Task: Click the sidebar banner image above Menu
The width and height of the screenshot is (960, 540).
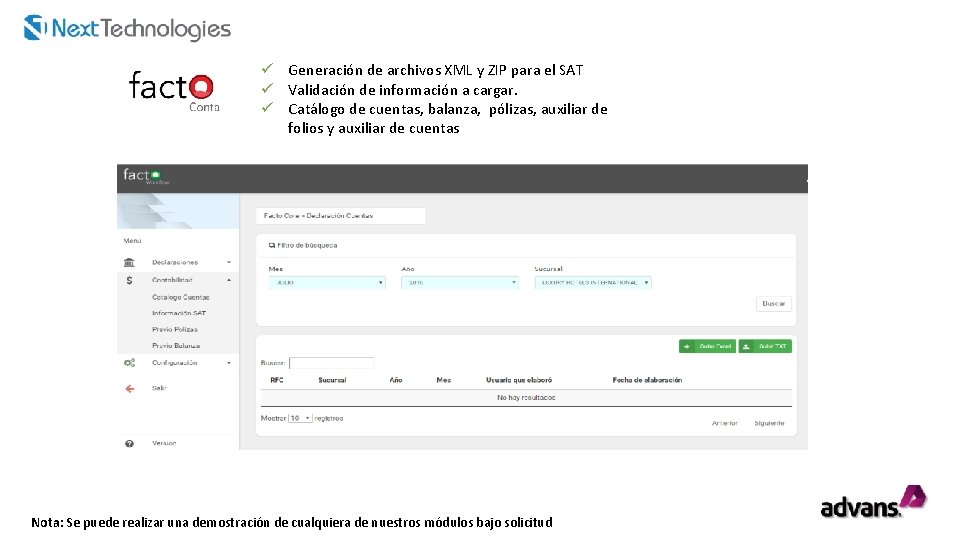Action: 178,211
